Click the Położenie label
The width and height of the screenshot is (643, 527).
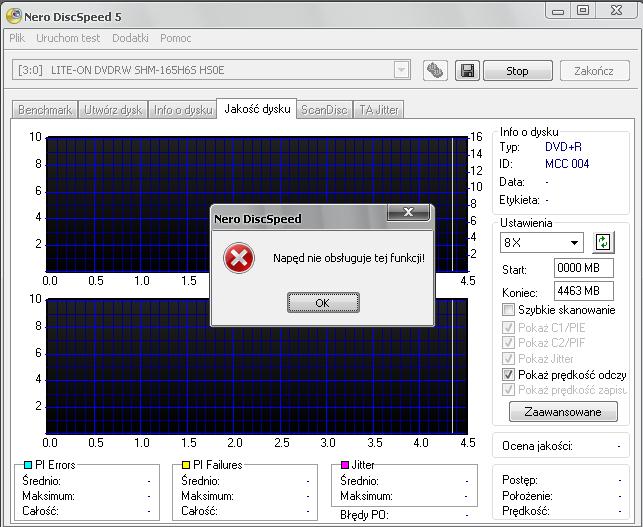pyautogui.click(x=527, y=496)
